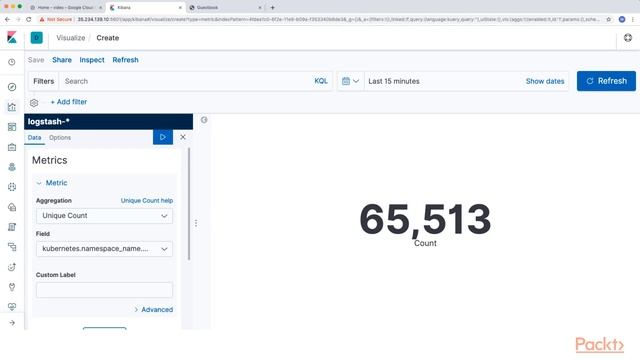640x360 pixels.
Task: Click Refresh text link in menu
Action: point(125,60)
